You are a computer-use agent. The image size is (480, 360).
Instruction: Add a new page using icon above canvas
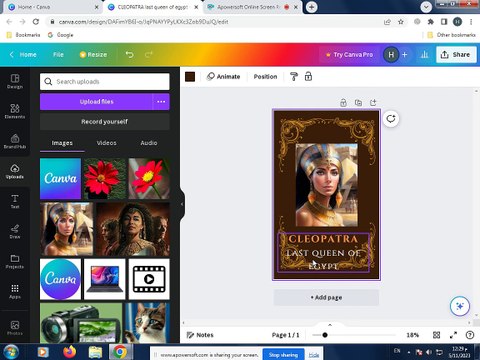(x=373, y=103)
